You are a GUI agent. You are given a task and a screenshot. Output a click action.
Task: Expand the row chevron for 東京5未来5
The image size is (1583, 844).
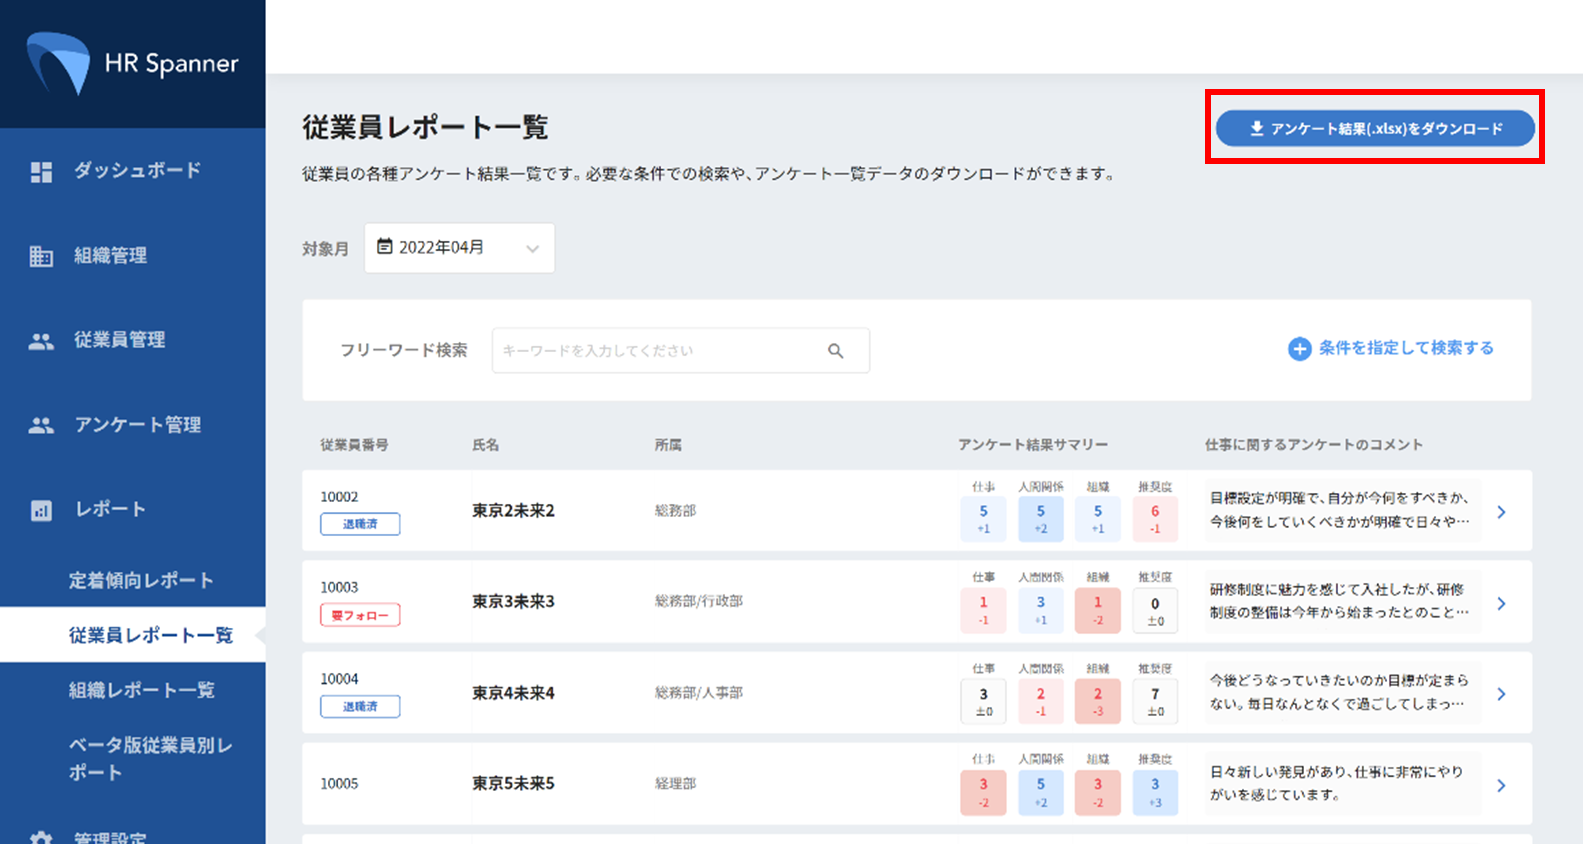tap(1501, 785)
